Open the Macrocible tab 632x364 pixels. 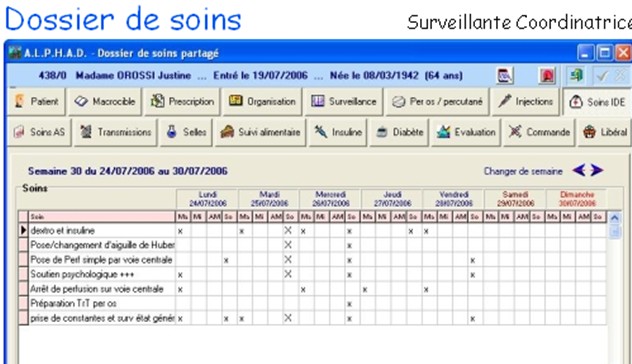(x=105, y=102)
